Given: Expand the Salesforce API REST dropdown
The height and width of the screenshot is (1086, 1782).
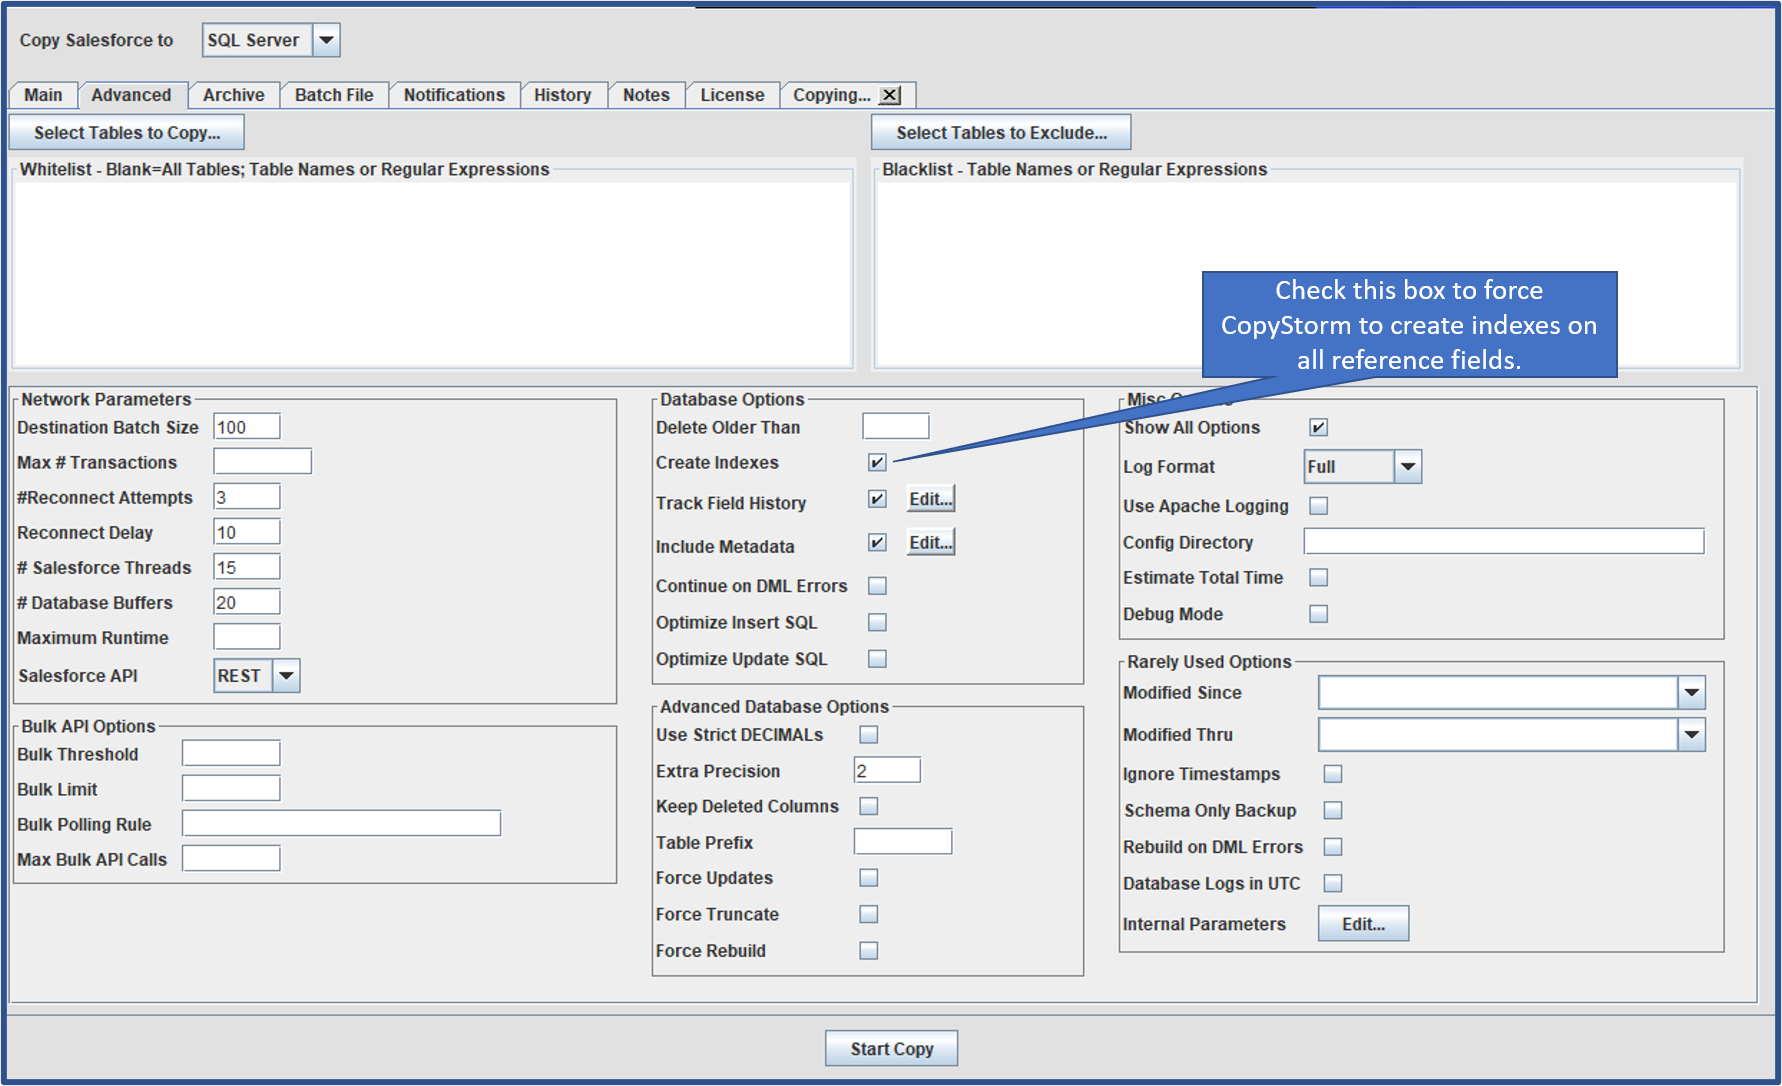Looking at the screenshot, I should (x=287, y=676).
